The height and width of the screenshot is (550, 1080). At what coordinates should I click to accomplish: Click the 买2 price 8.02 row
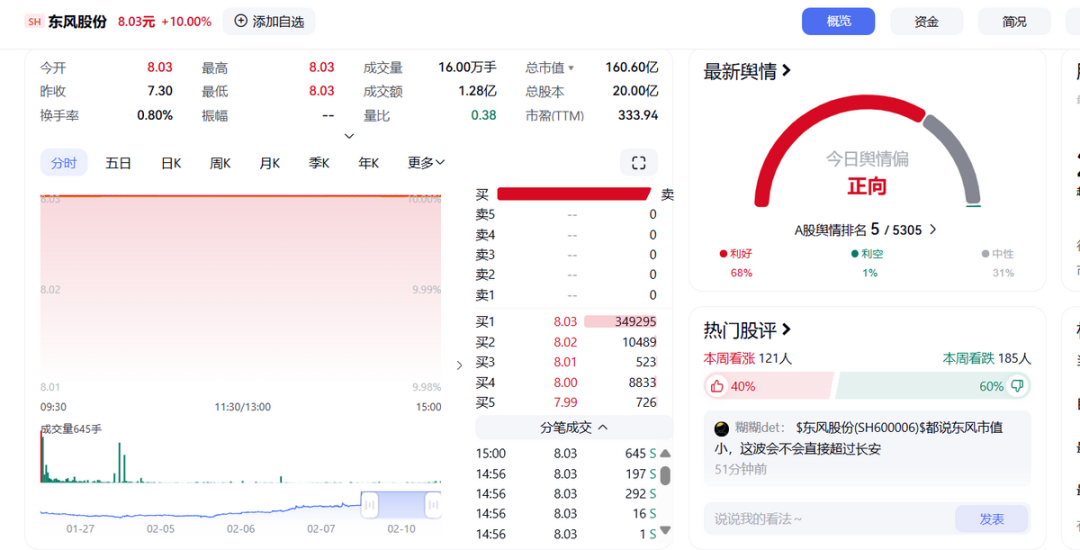click(566, 342)
